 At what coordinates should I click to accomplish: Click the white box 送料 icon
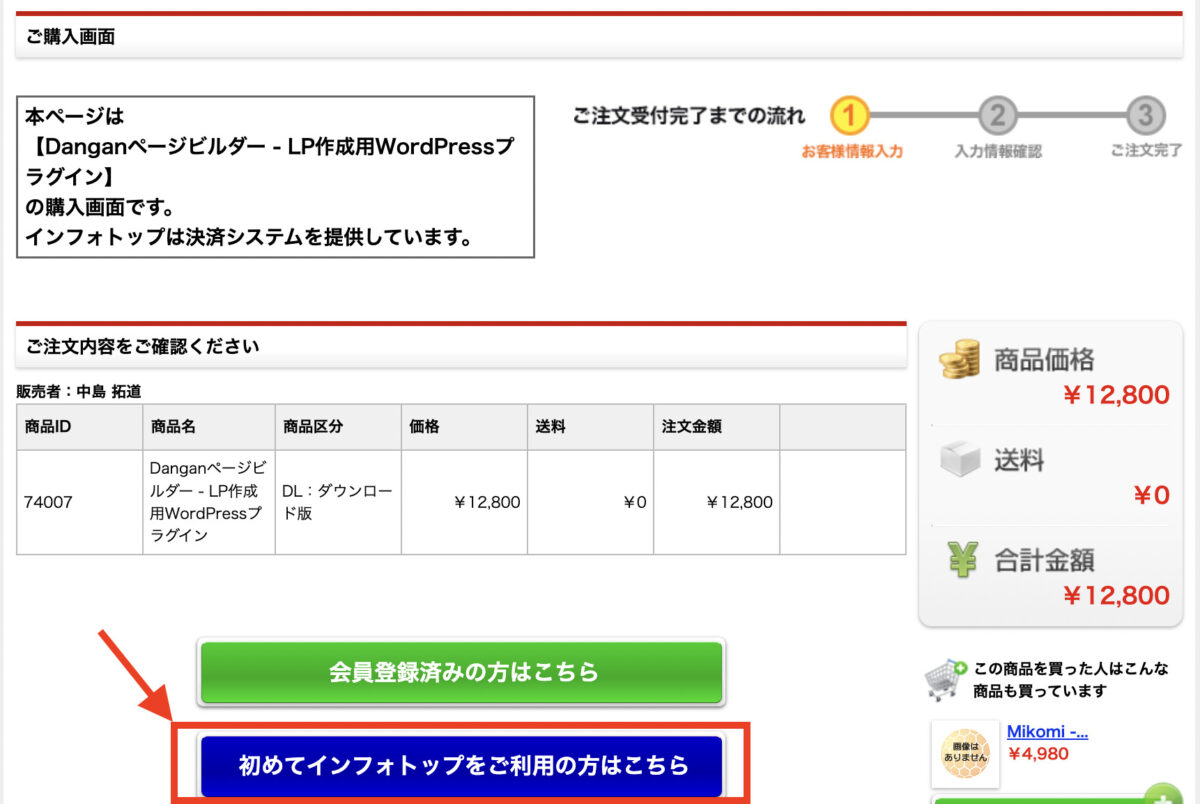point(960,459)
